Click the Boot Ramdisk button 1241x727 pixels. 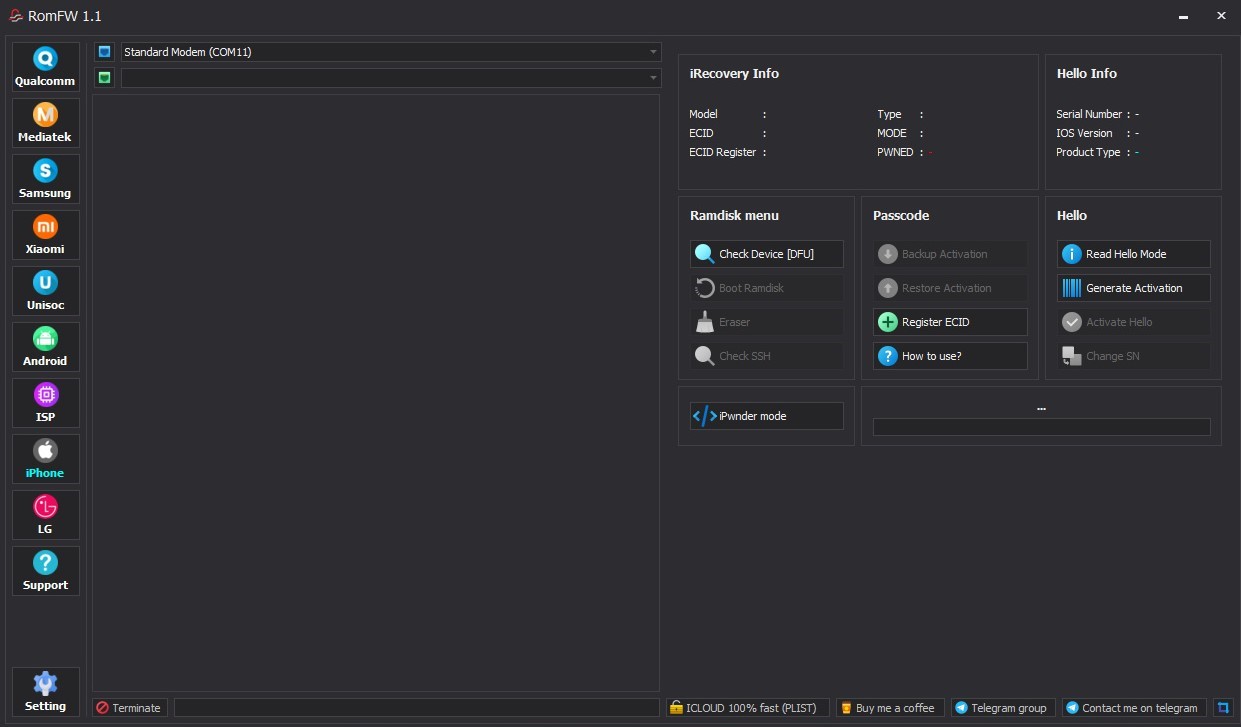click(766, 288)
